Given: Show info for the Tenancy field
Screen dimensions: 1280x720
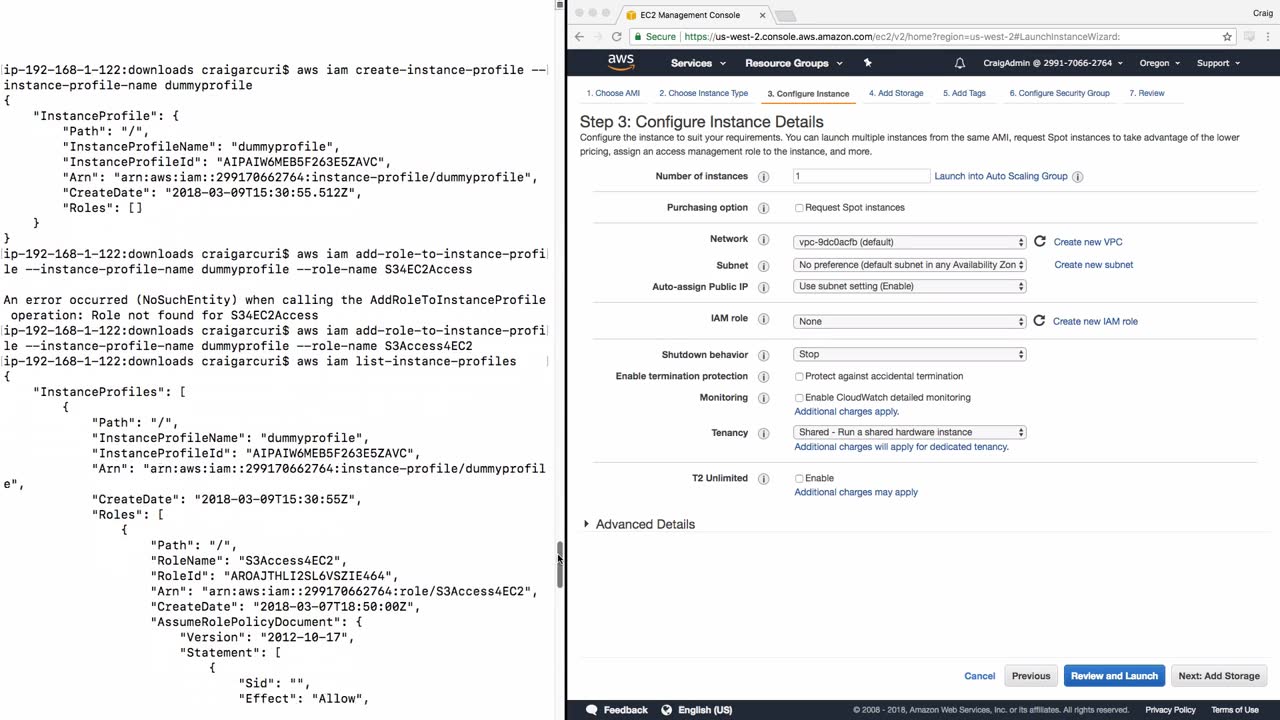Looking at the screenshot, I should [763, 434].
